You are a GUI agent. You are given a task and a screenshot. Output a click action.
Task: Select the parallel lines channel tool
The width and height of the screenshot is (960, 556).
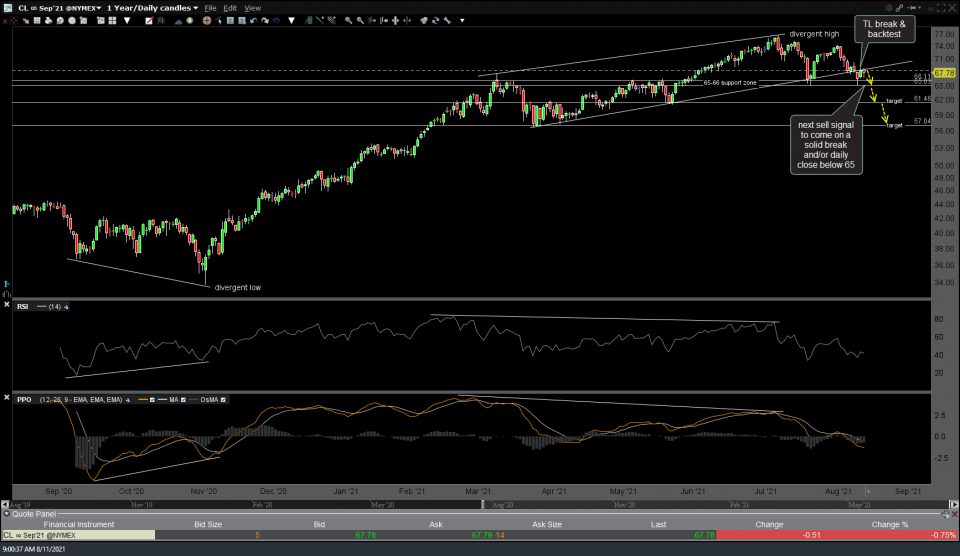331,21
